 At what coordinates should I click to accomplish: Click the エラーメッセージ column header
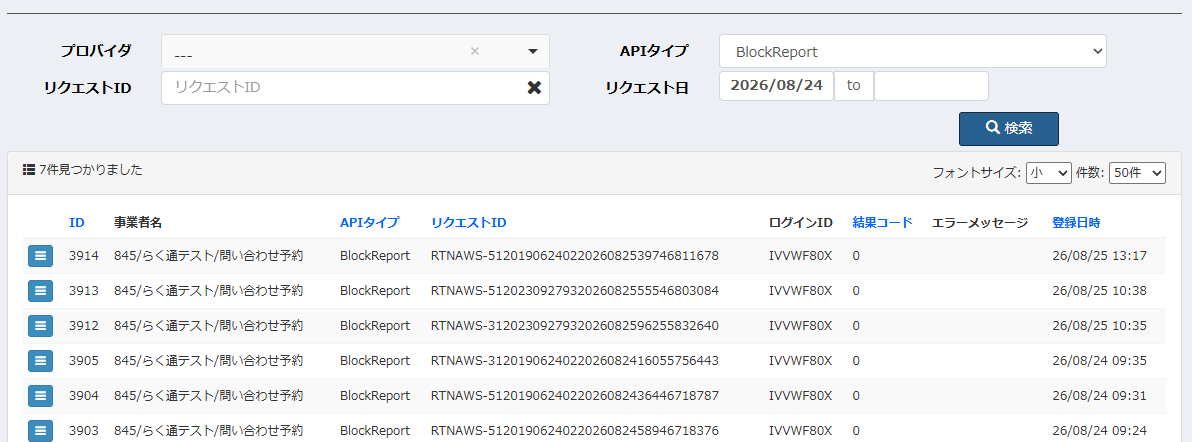980,223
